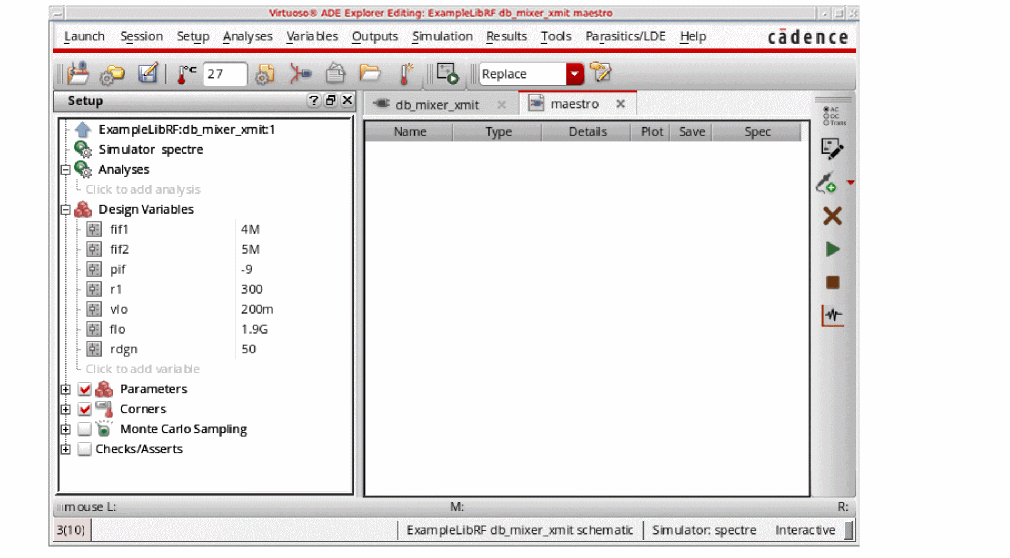Disable the Corners checkbox
The height and width of the screenshot is (558, 1010).
pos(85,409)
